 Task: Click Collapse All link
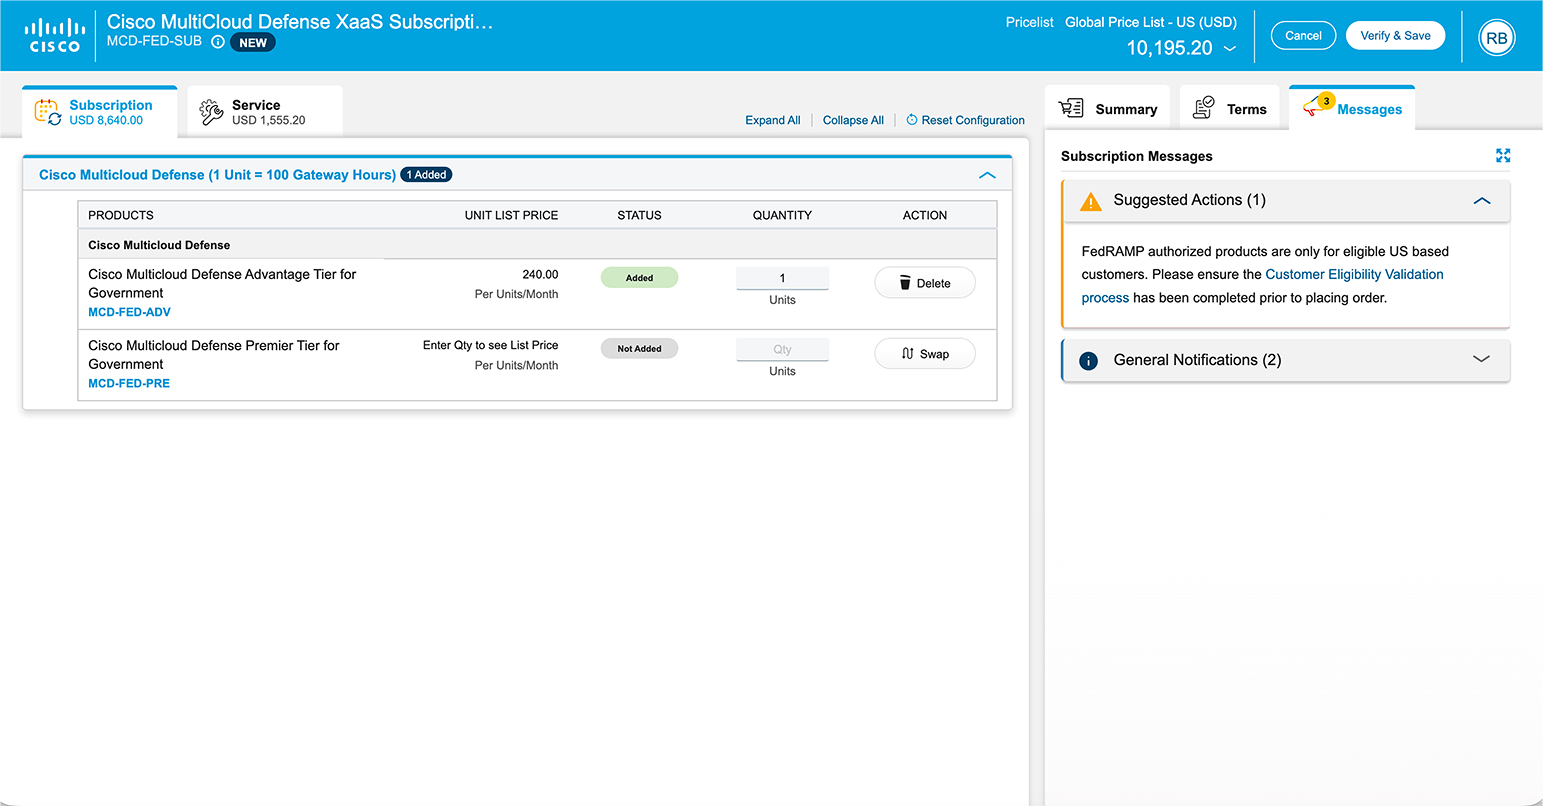click(x=853, y=120)
